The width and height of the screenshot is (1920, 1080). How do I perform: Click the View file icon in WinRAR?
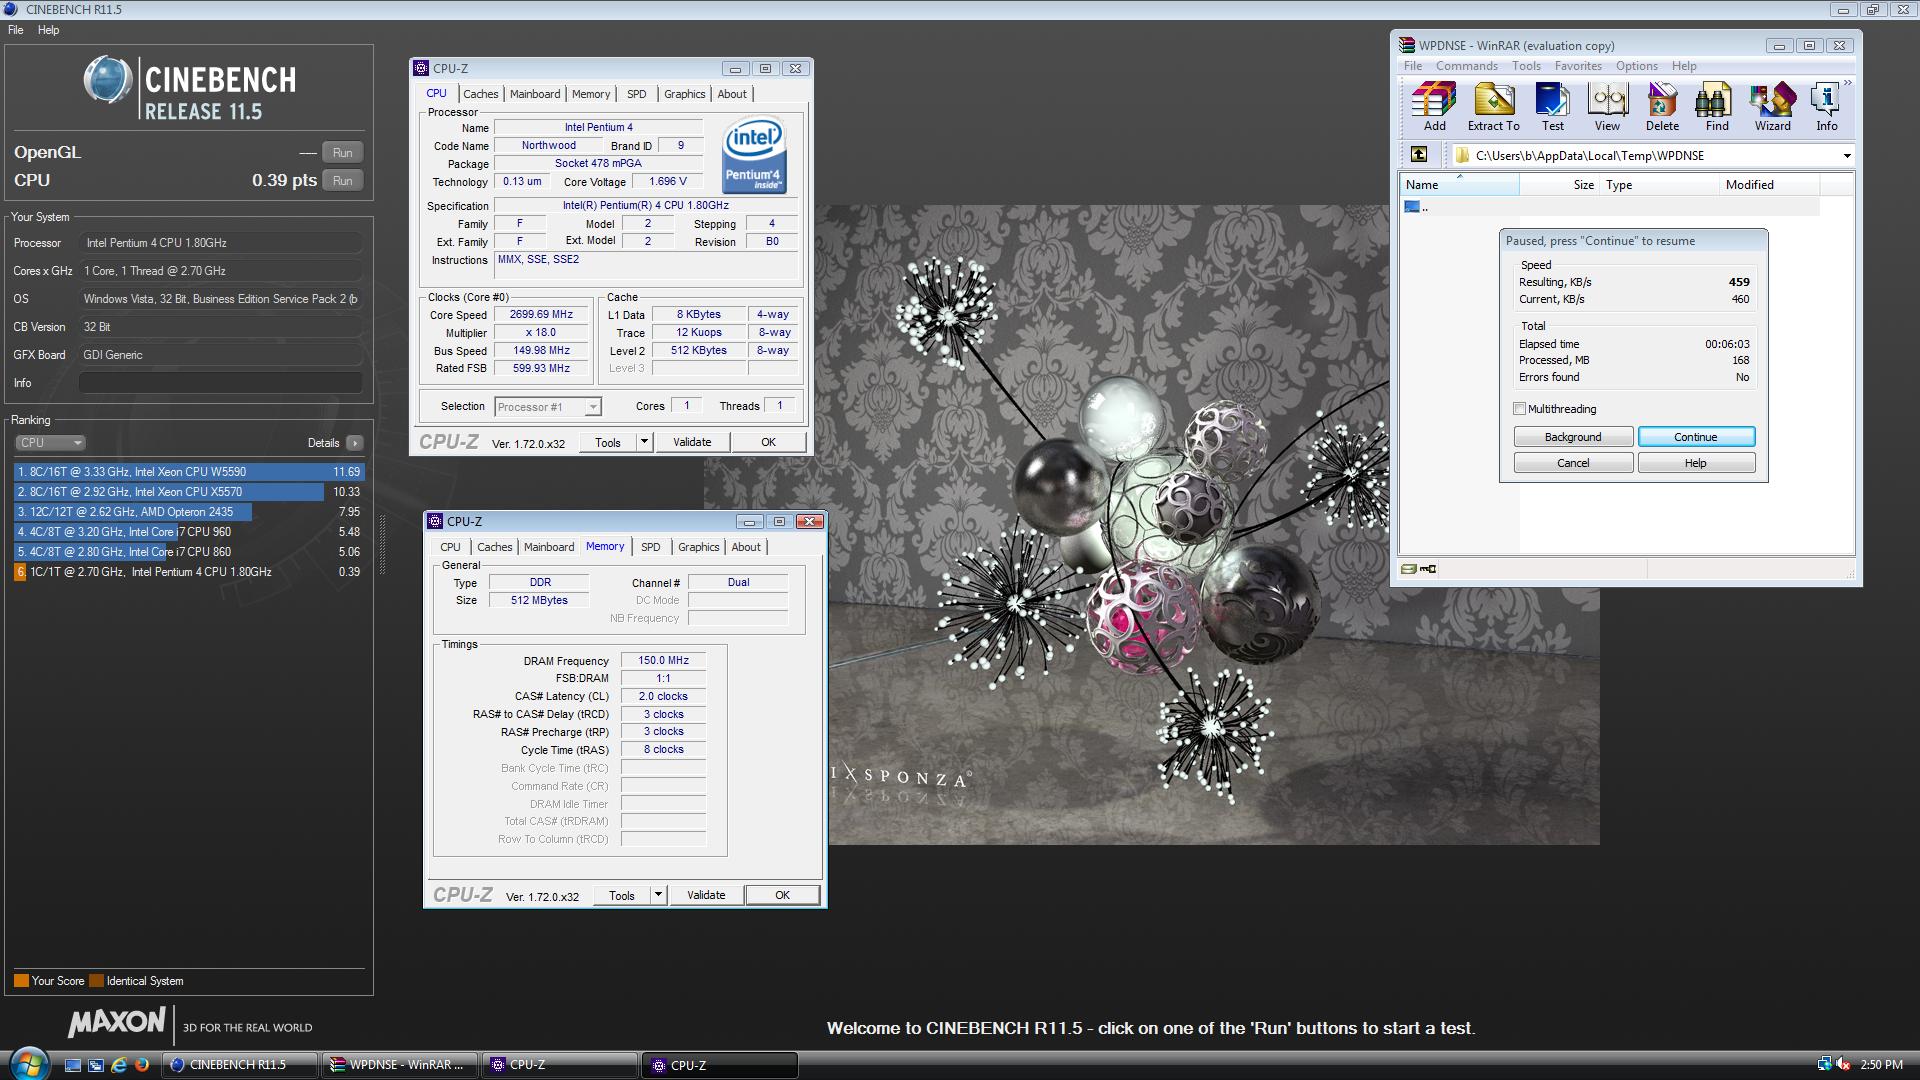point(1607,107)
